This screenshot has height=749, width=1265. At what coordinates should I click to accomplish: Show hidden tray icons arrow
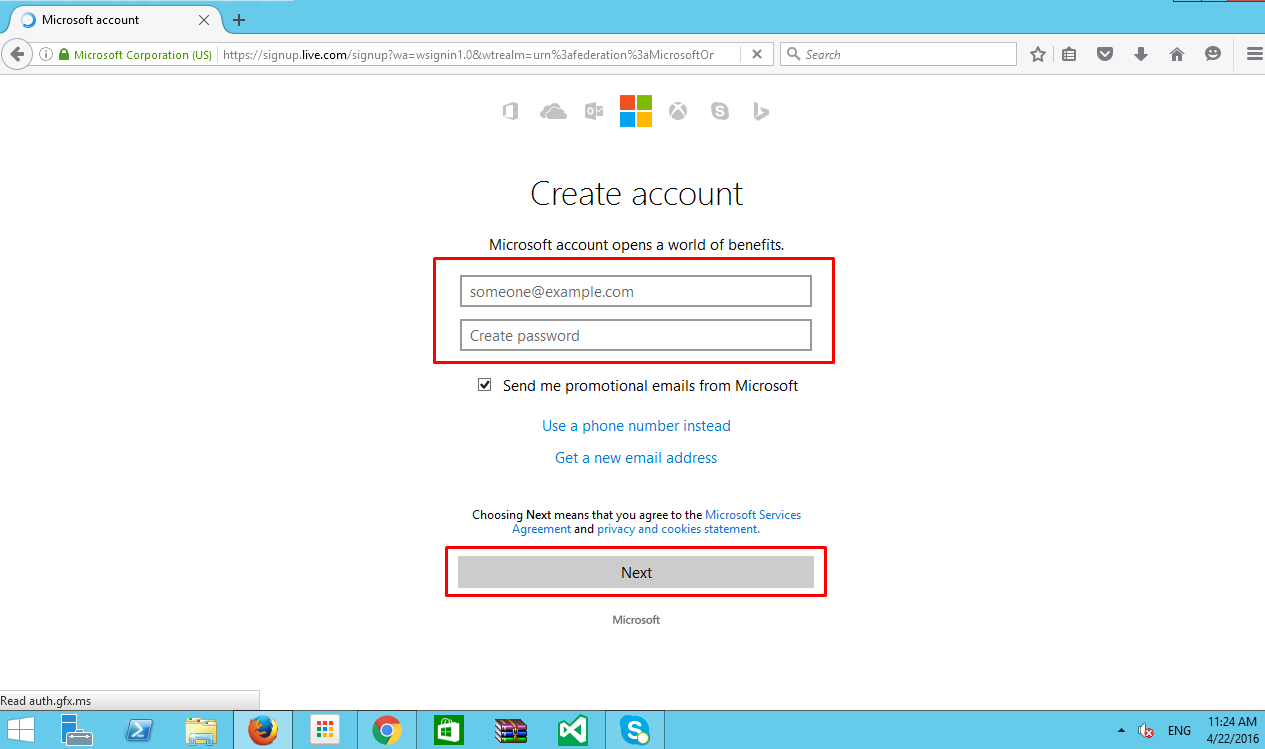click(x=1120, y=731)
